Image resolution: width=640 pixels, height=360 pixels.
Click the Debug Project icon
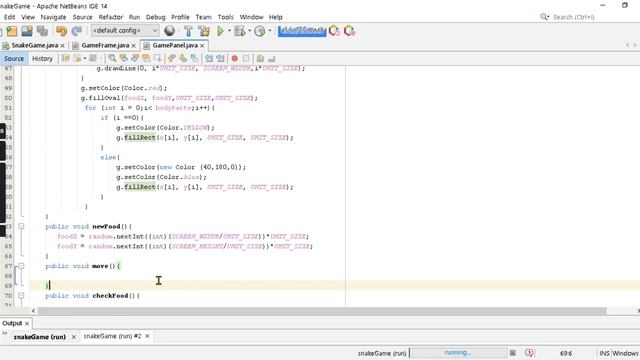tap(240, 31)
